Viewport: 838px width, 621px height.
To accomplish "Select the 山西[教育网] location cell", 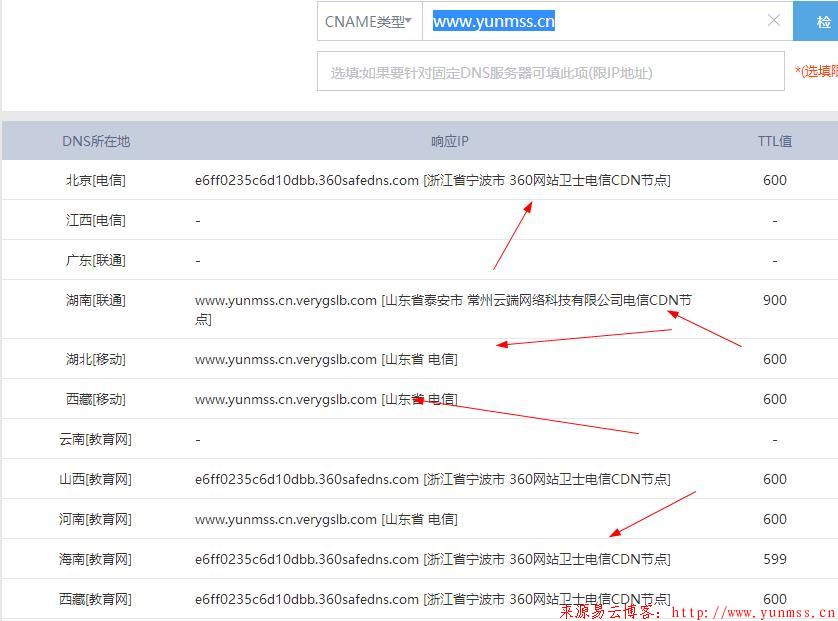I will 96,479.
